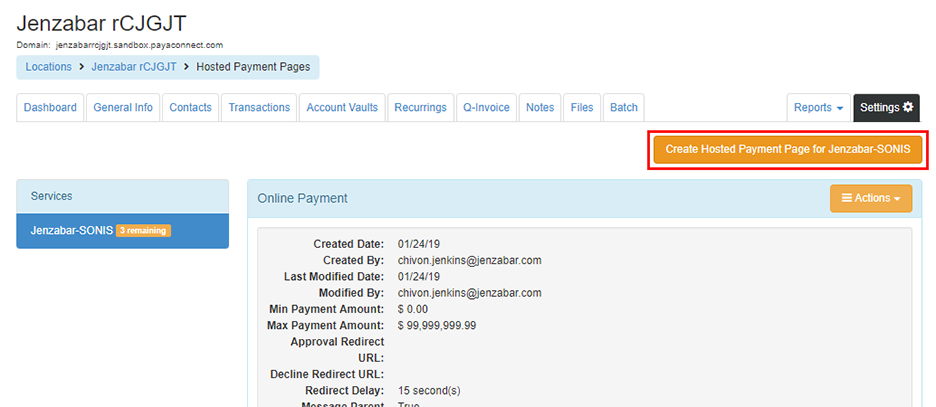The width and height of the screenshot is (936, 407).
Task: Open Settings with the gear icon
Action: click(886, 107)
